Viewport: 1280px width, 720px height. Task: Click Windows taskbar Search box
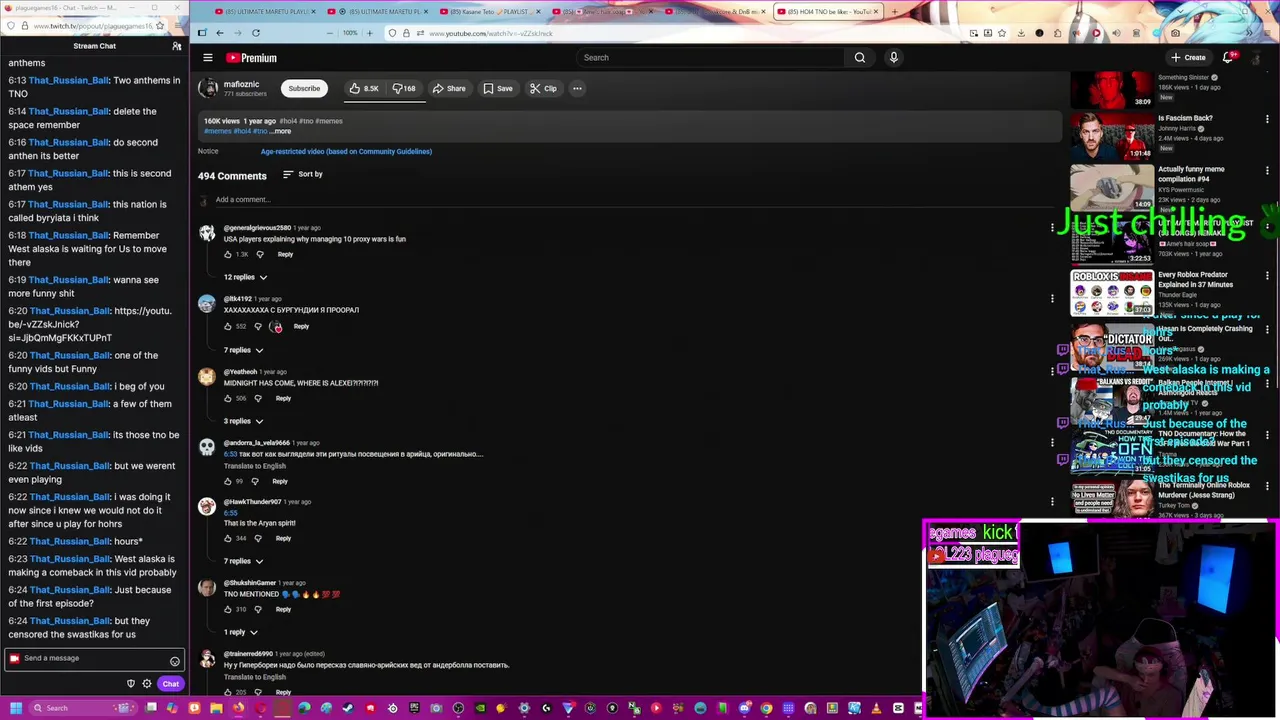click(85, 708)
